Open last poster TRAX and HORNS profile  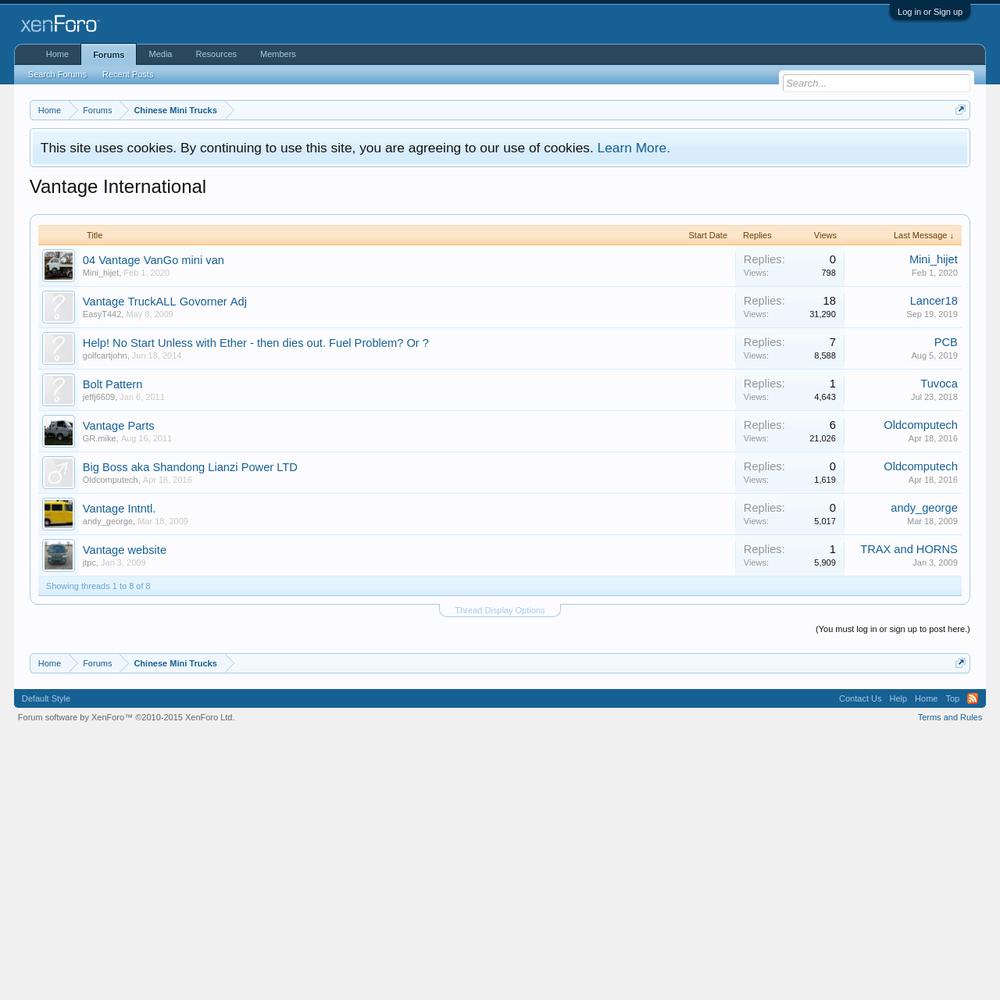tap(908, 550)
